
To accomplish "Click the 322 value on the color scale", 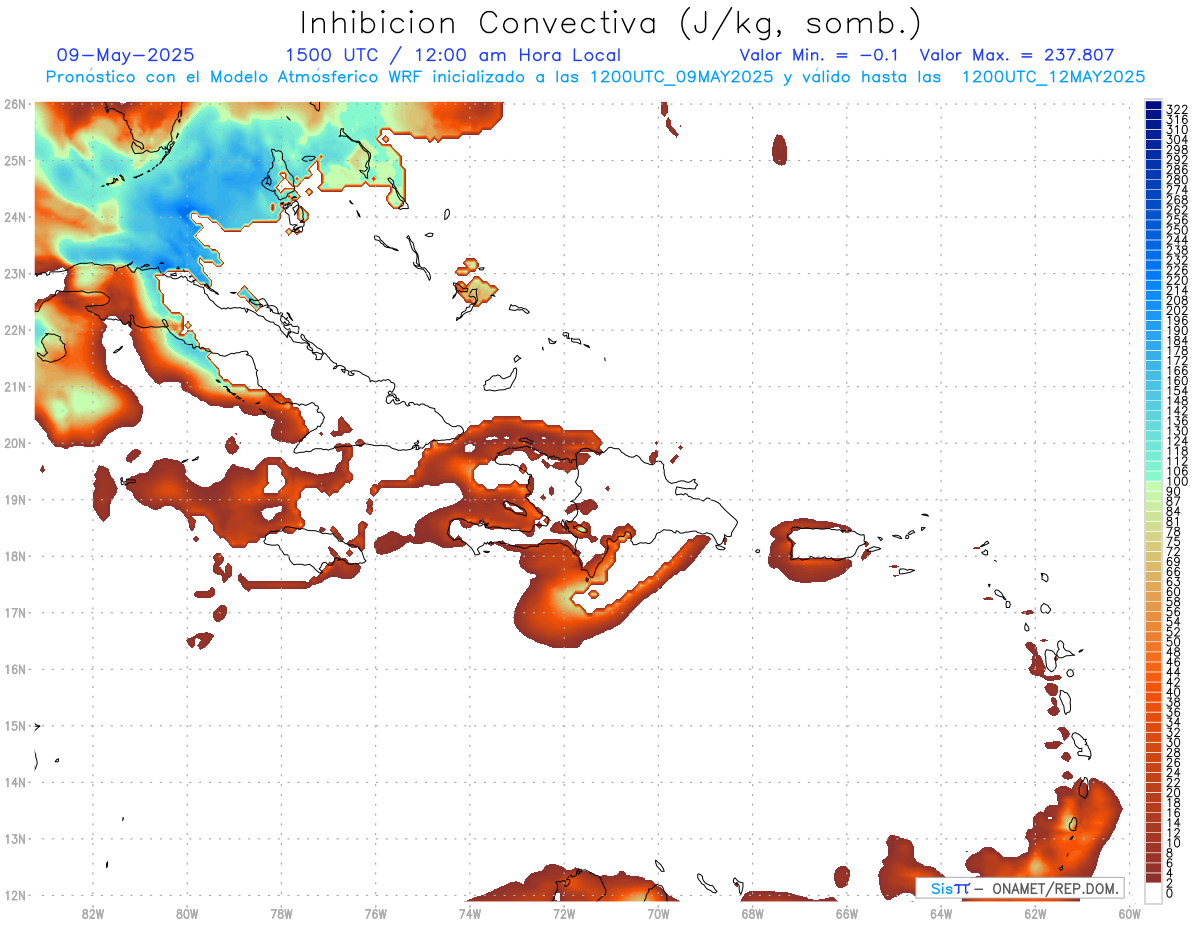I will [1177, 109].
